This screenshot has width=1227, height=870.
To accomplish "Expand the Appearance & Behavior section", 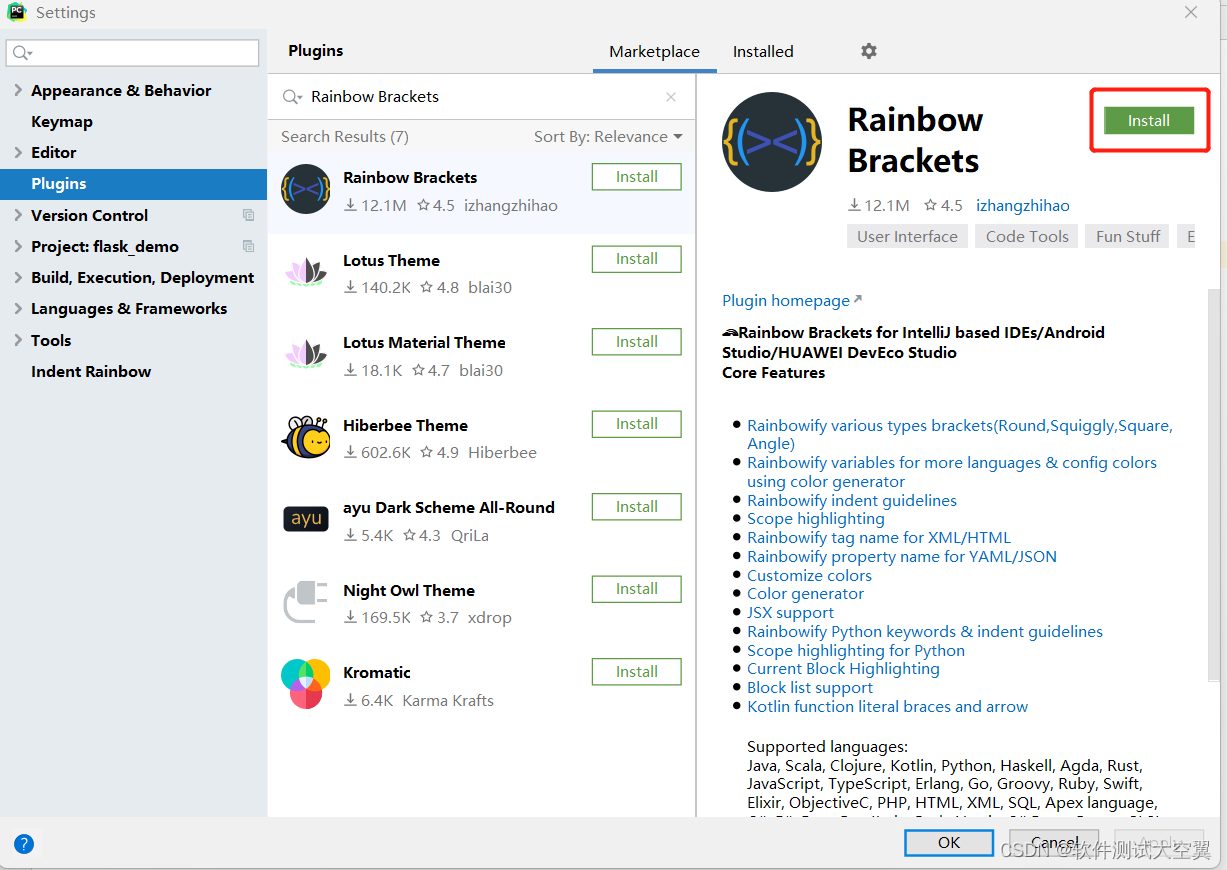I will point(18,90).
